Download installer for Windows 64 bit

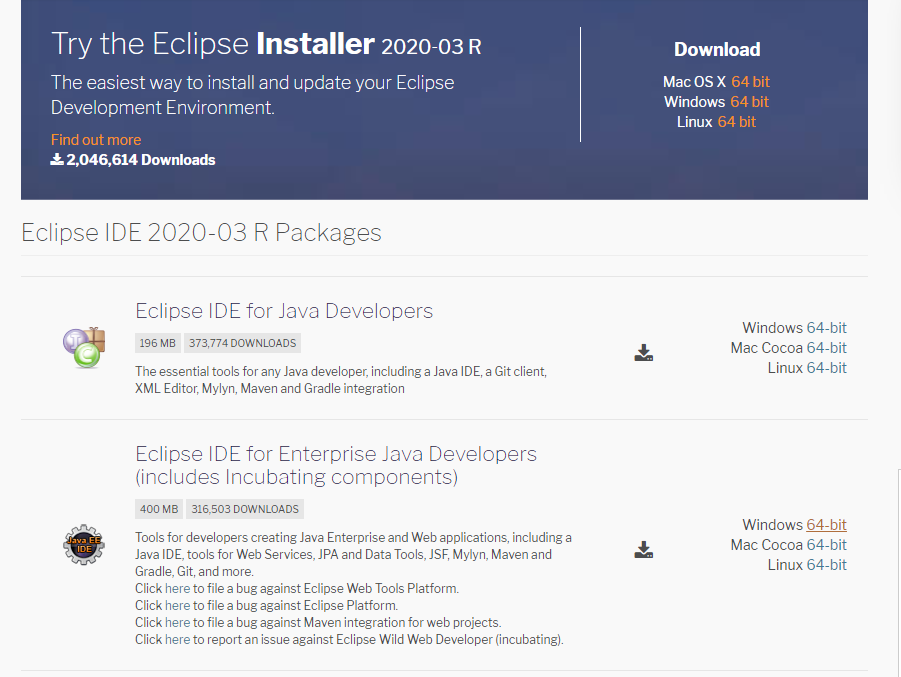tap(749, 102)
